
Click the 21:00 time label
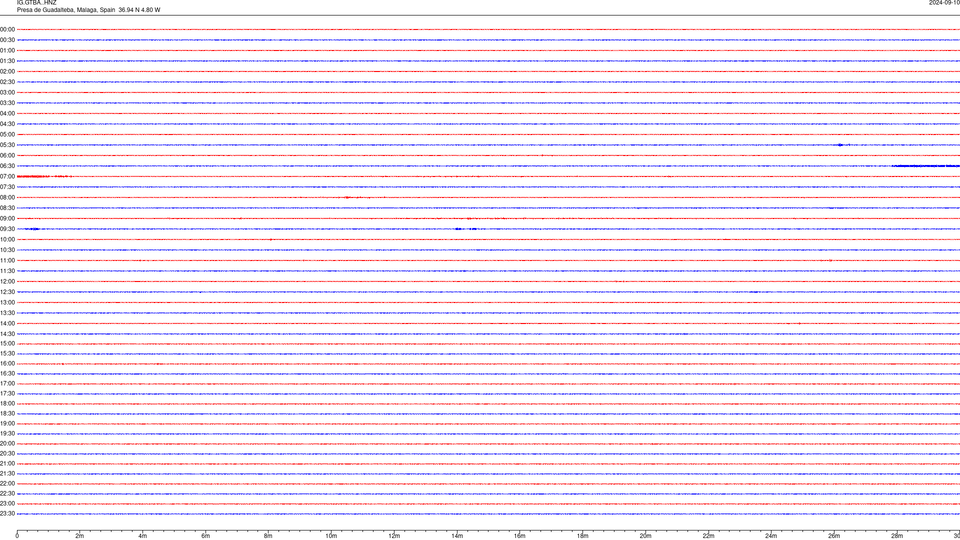(x=7, y=463)
